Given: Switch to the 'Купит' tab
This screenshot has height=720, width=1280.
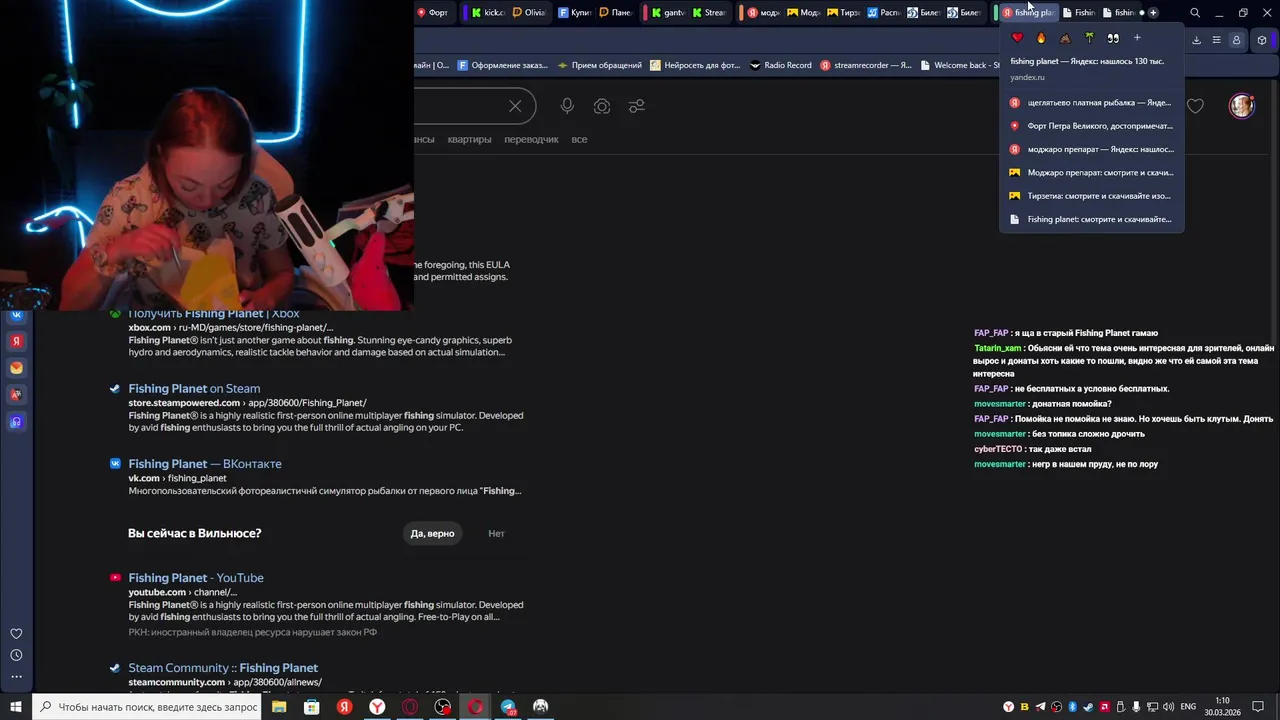Looking at the screenshot, I should (x=575, y=13).
